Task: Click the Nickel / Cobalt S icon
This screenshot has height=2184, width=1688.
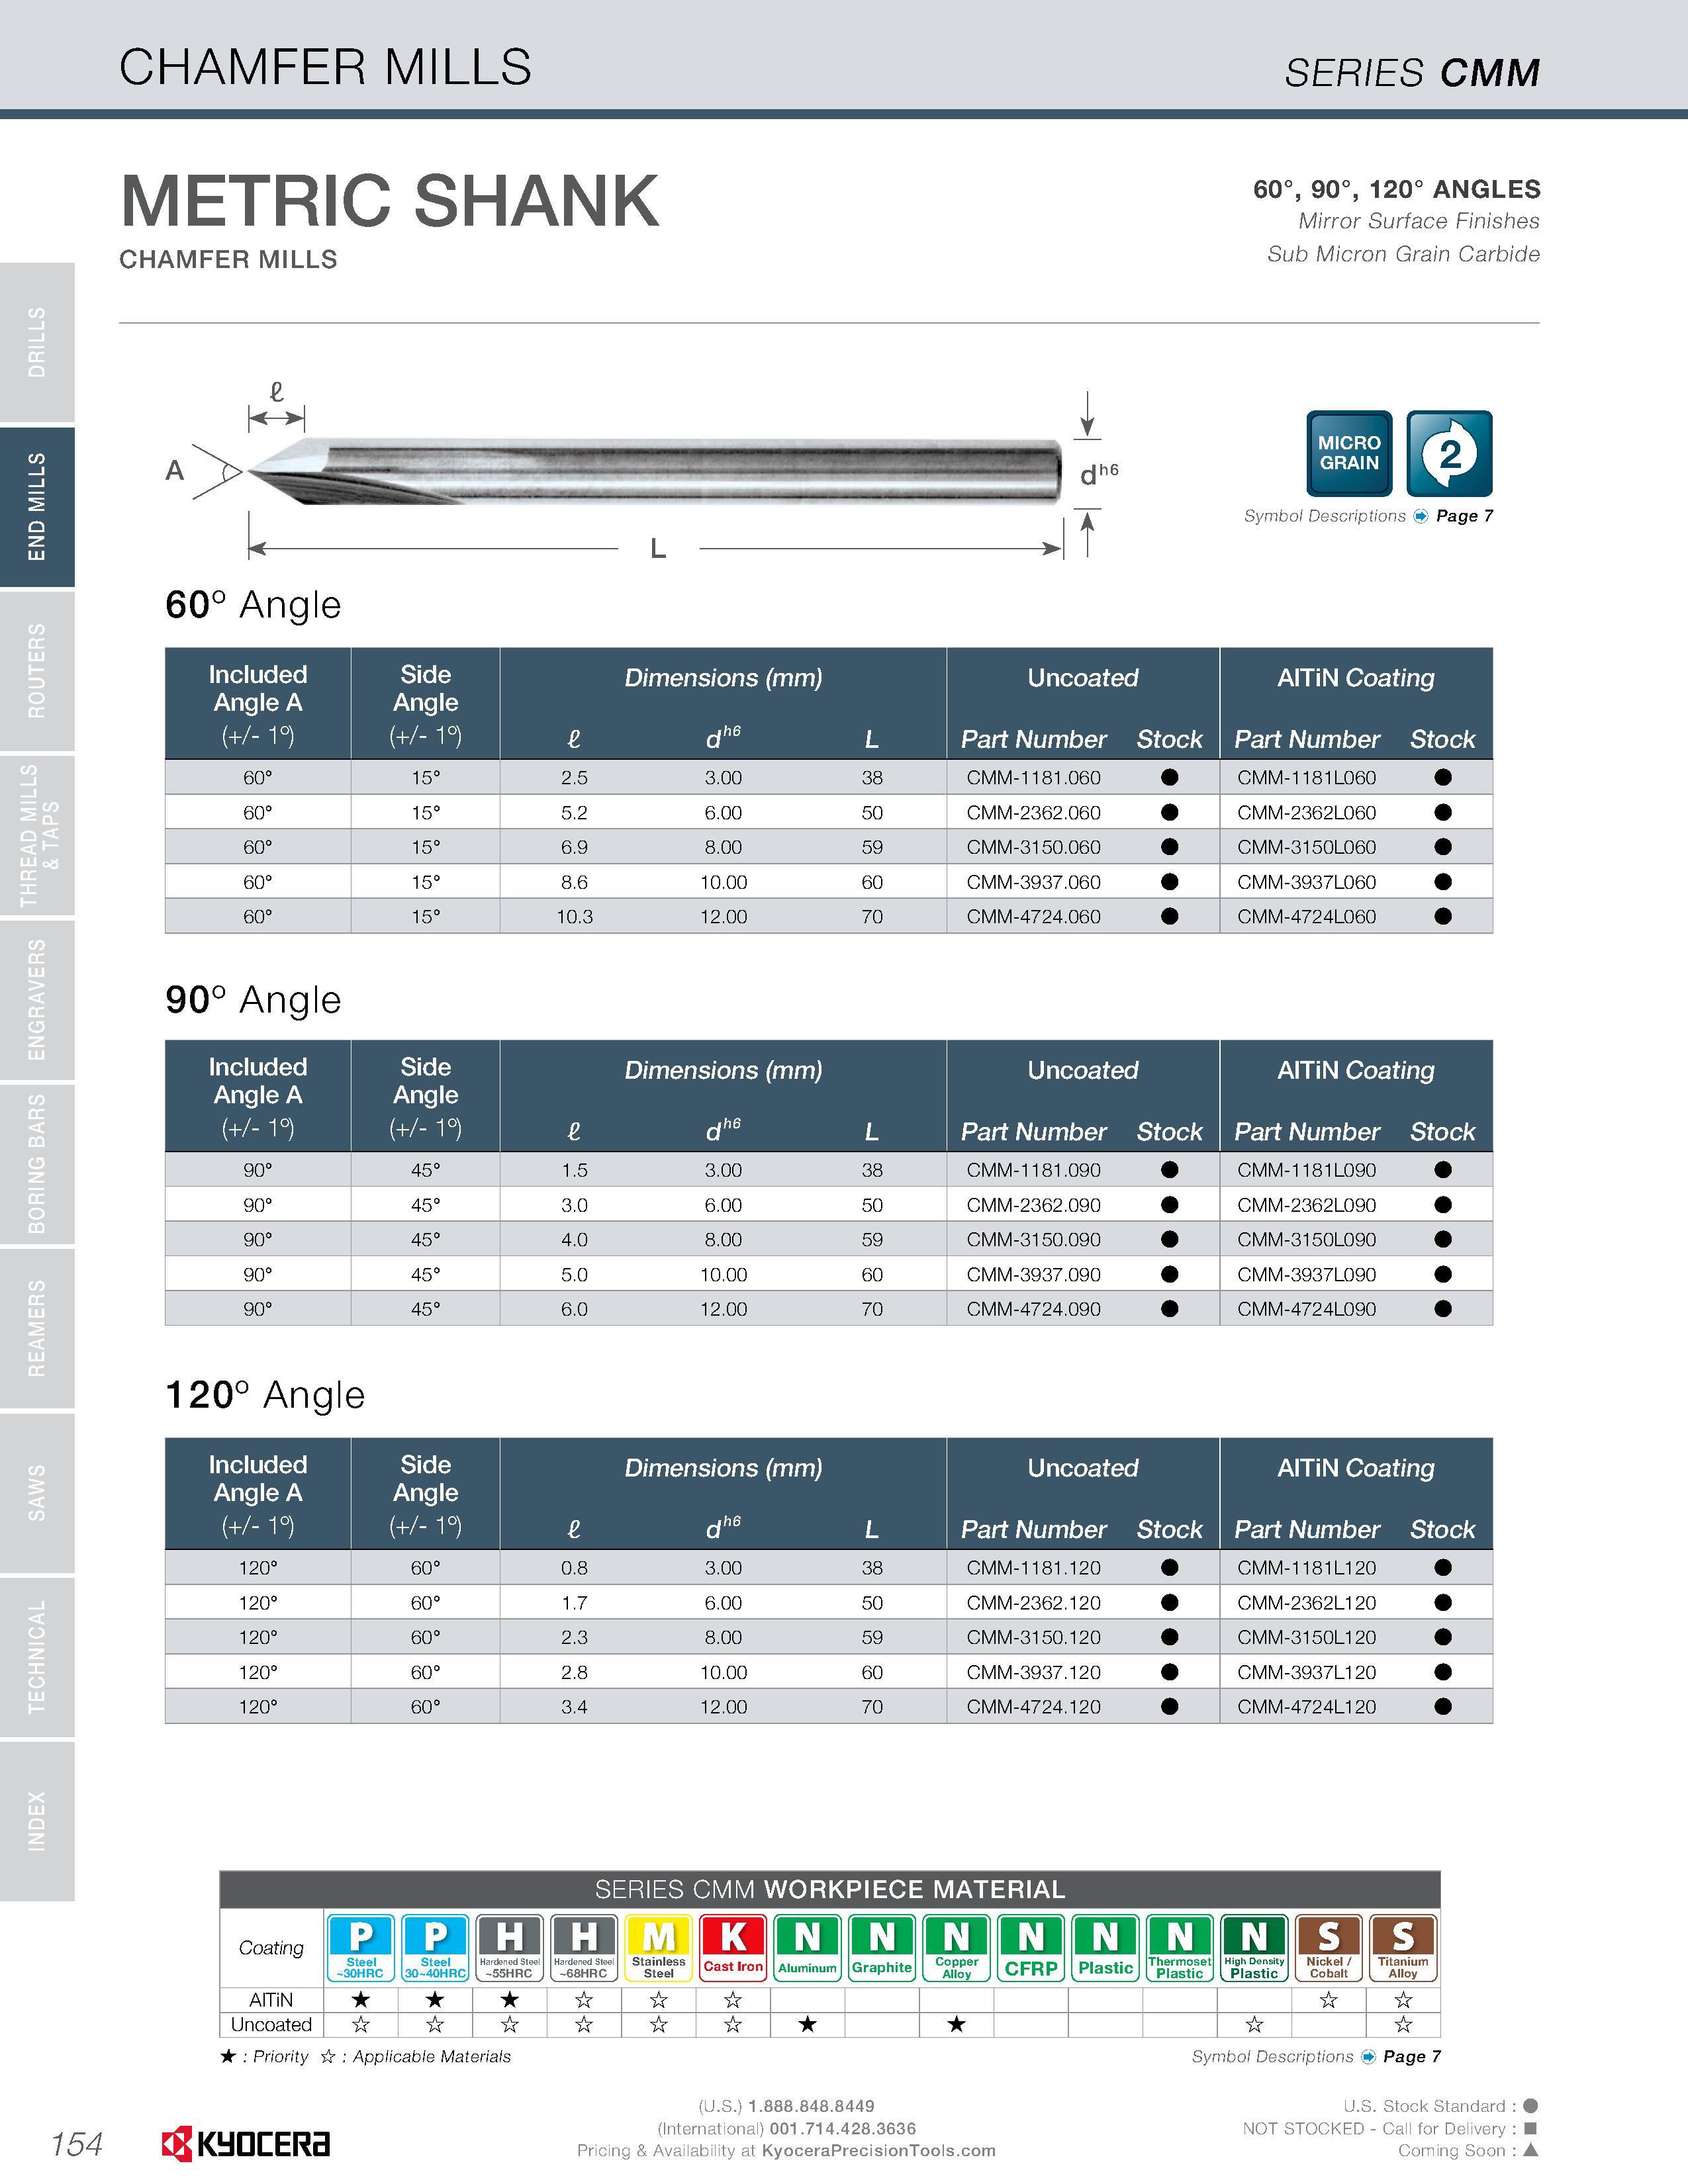Action: pos(1329,1947)
